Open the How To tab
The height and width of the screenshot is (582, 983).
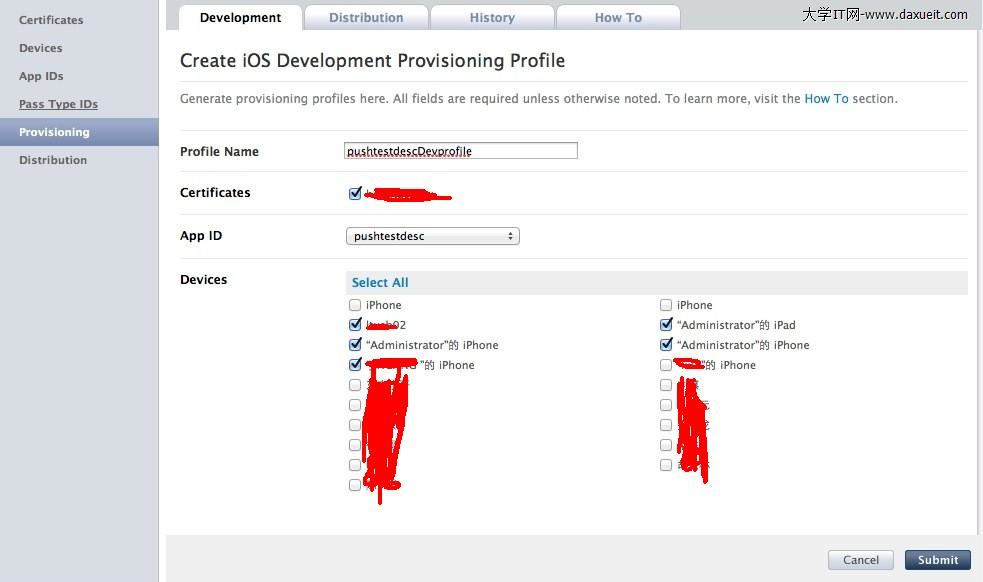click(618, 18)
